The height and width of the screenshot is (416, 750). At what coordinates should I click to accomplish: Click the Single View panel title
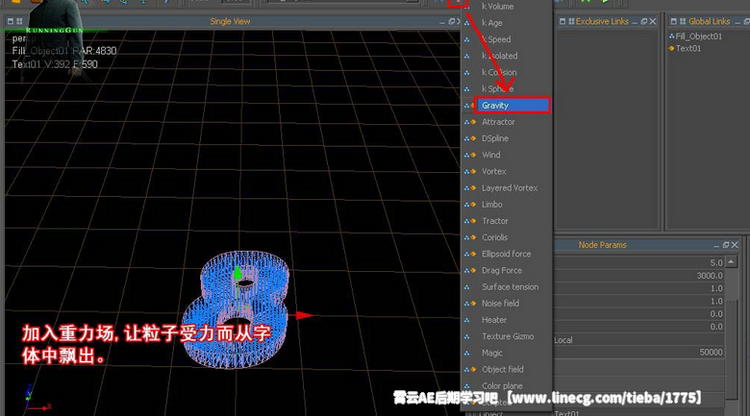[x=230, y=22]
